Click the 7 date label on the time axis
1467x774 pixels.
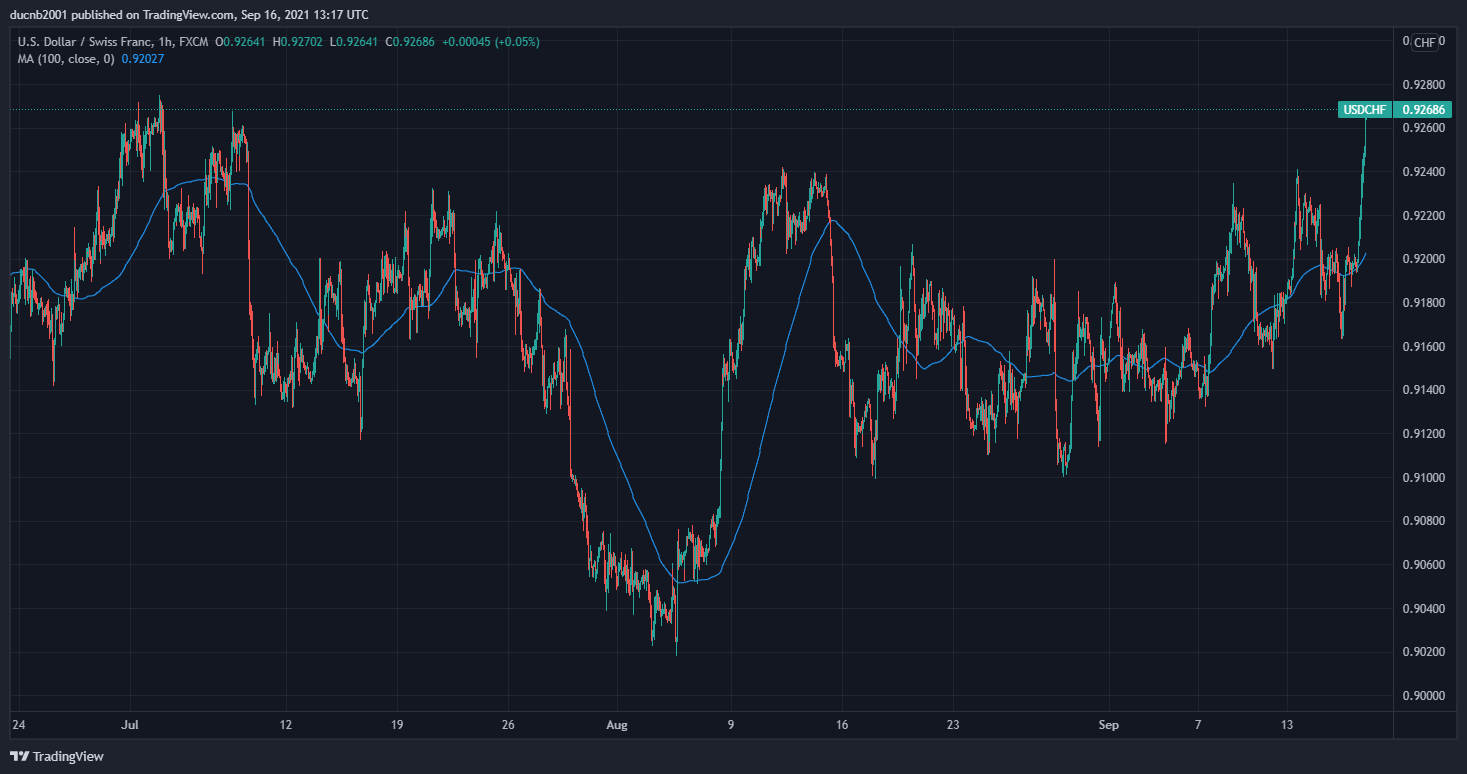(1197, 724)
